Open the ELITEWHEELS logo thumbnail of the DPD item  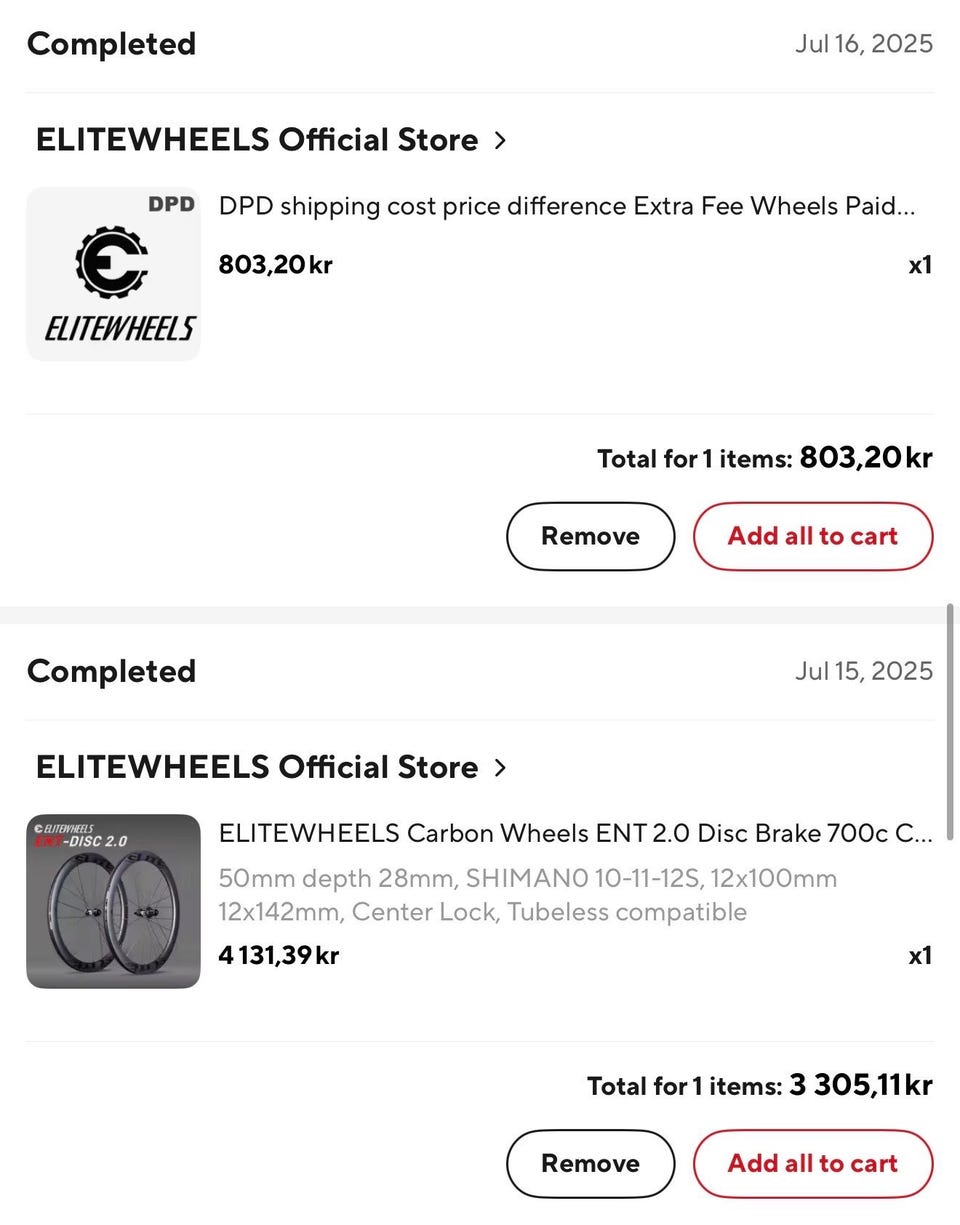click(113, 274)
